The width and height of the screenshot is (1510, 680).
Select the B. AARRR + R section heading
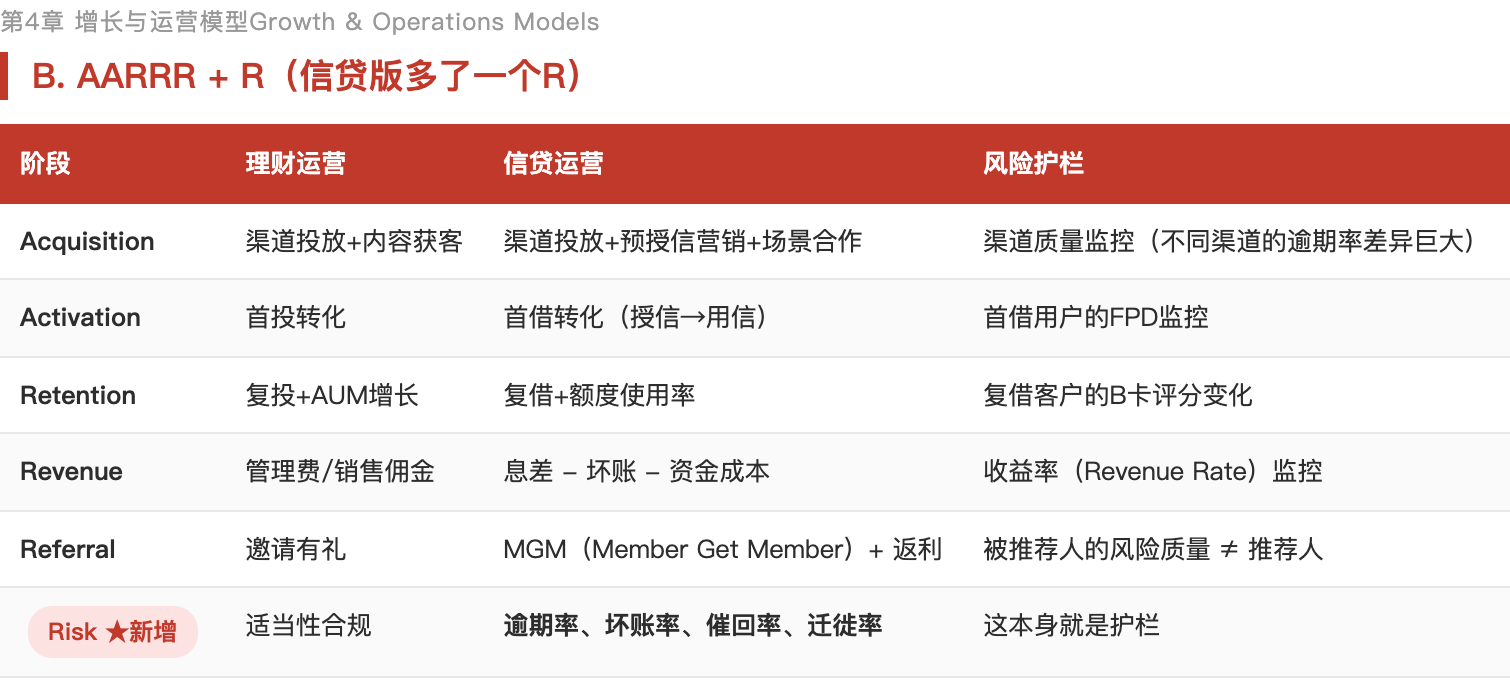coord(307,77)
